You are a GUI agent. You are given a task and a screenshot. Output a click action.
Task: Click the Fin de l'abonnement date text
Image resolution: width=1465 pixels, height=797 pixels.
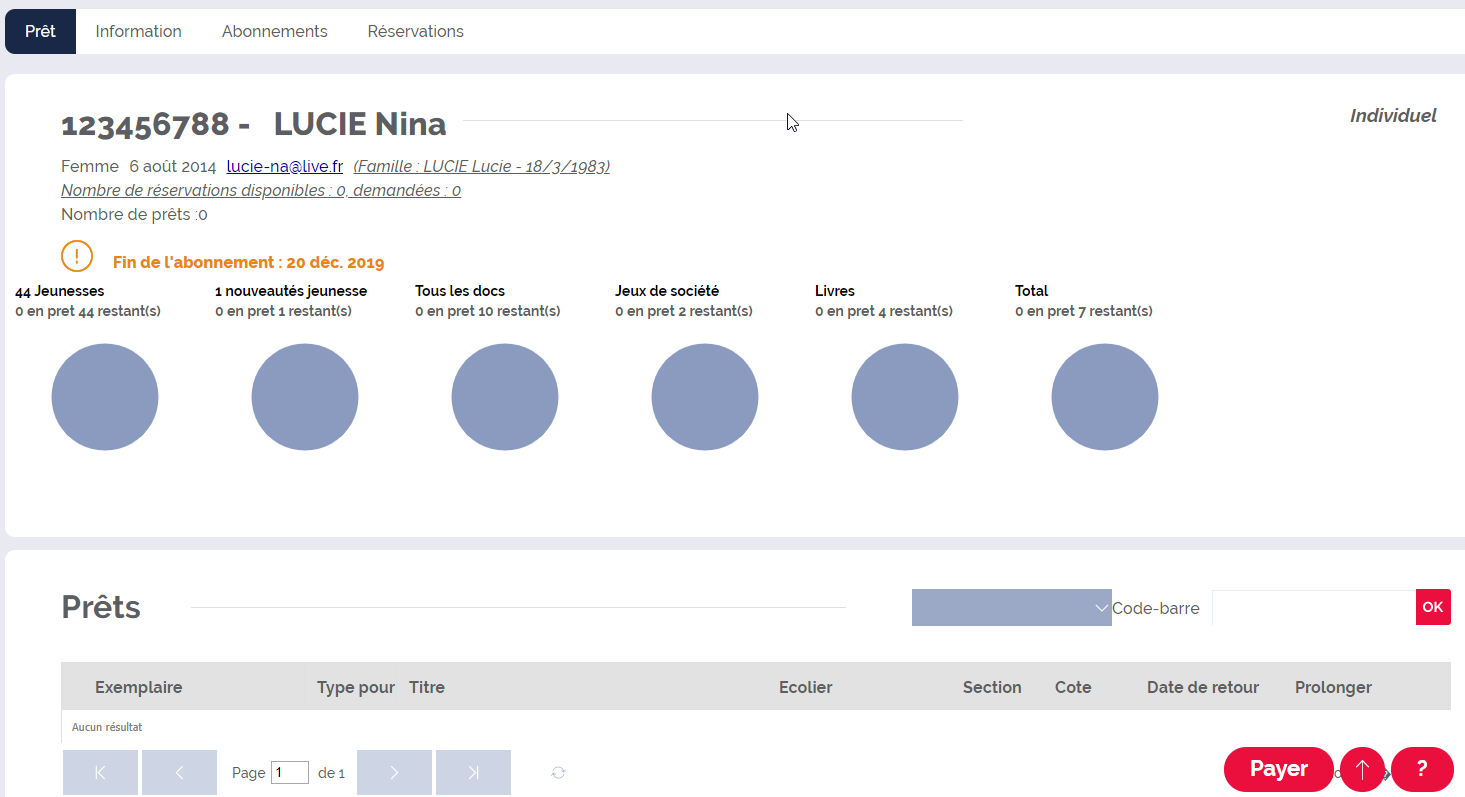[248, 262]
